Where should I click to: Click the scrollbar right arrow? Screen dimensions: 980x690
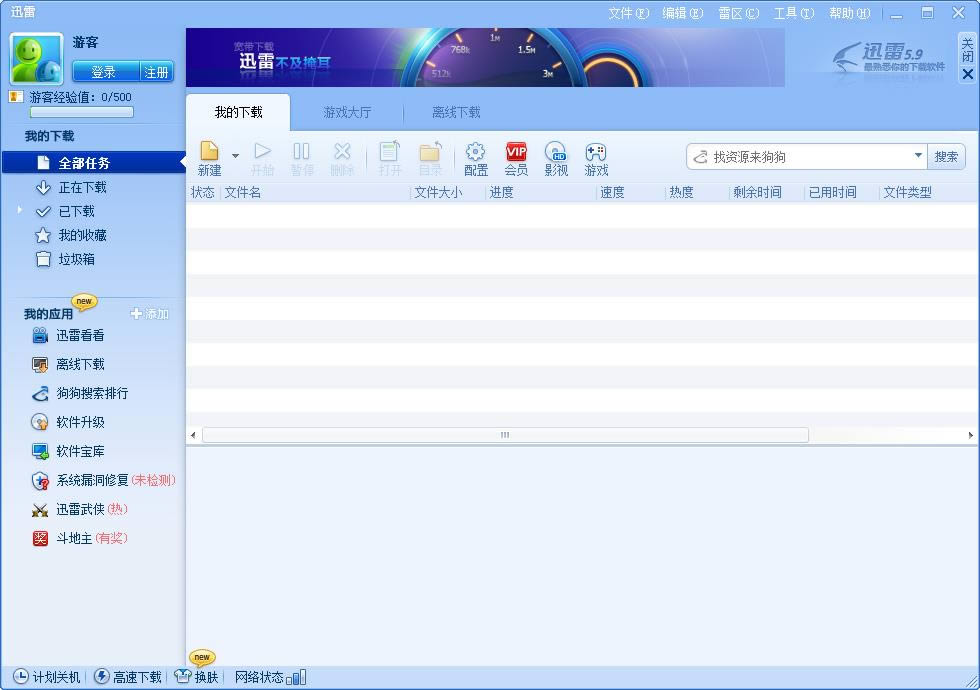click(x=971, y=435)
